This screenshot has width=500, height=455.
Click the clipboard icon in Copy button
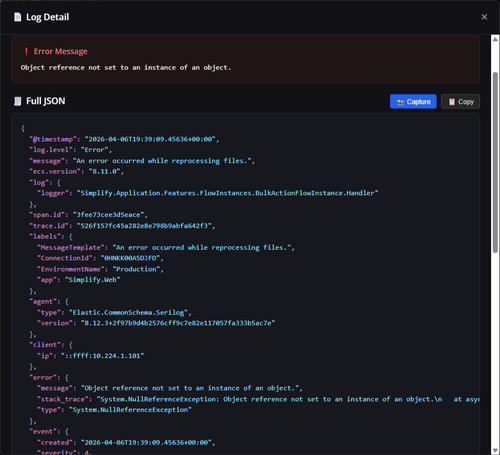(452, 102)
